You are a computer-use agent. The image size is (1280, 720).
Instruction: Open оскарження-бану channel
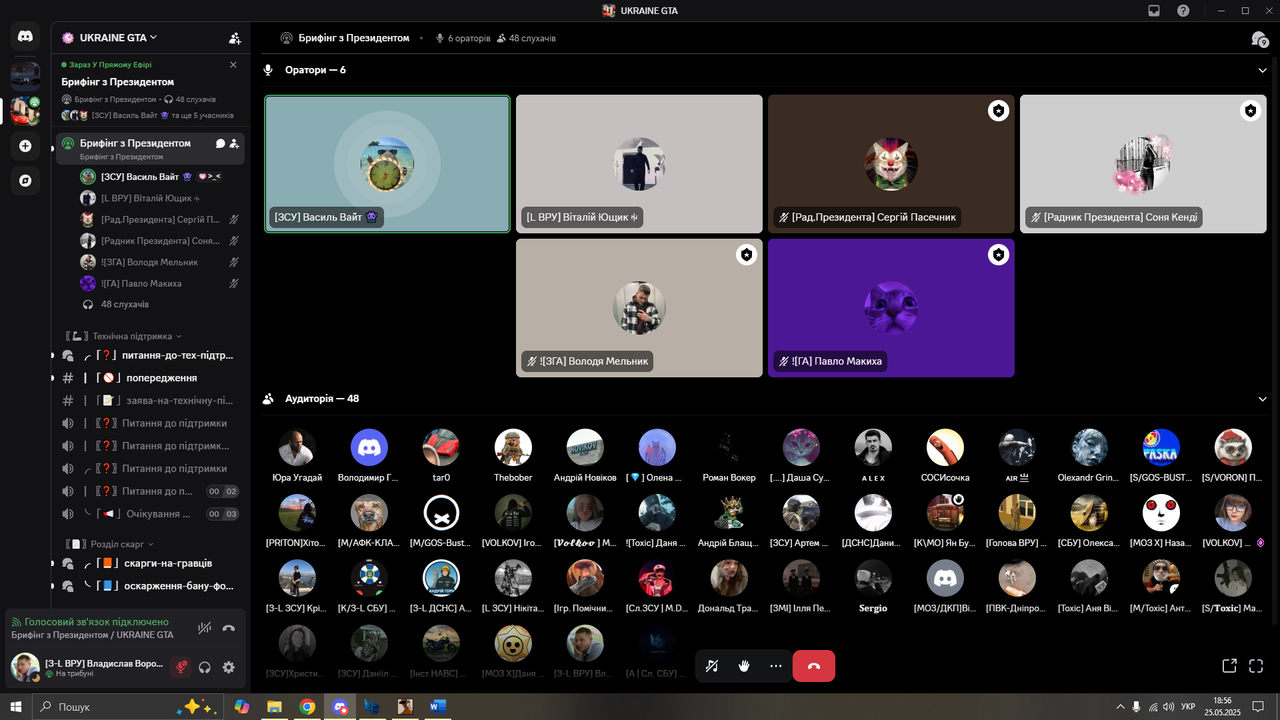149,586
